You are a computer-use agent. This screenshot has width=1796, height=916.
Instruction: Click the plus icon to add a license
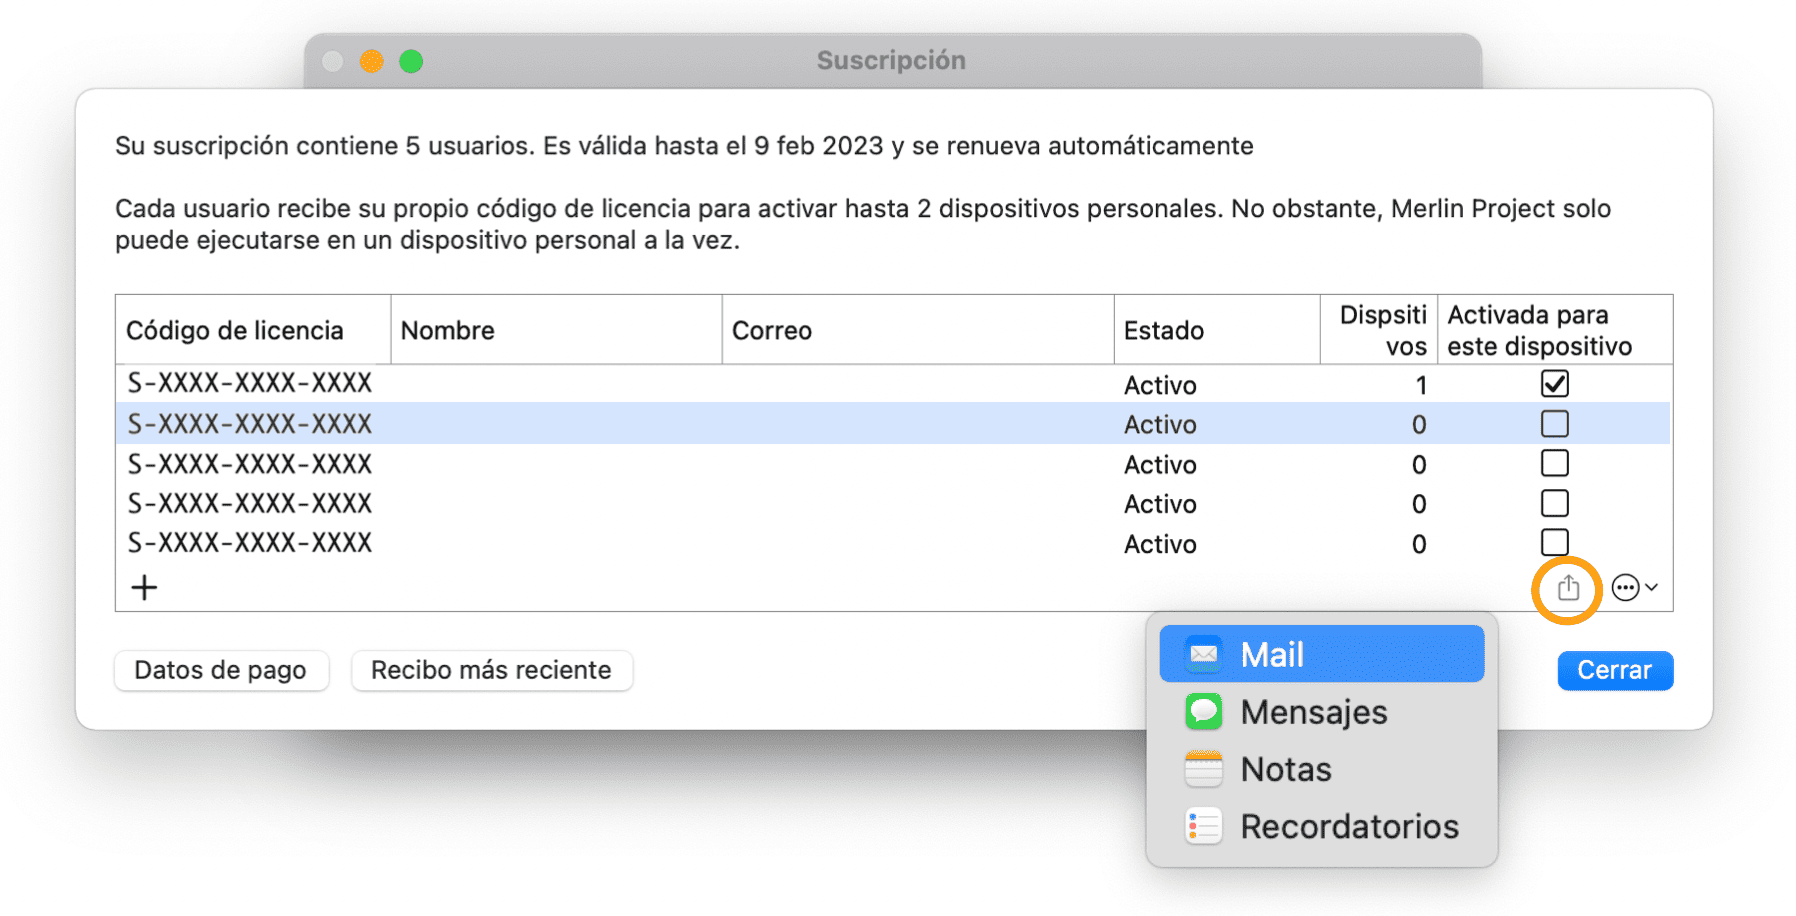[143, 587]
